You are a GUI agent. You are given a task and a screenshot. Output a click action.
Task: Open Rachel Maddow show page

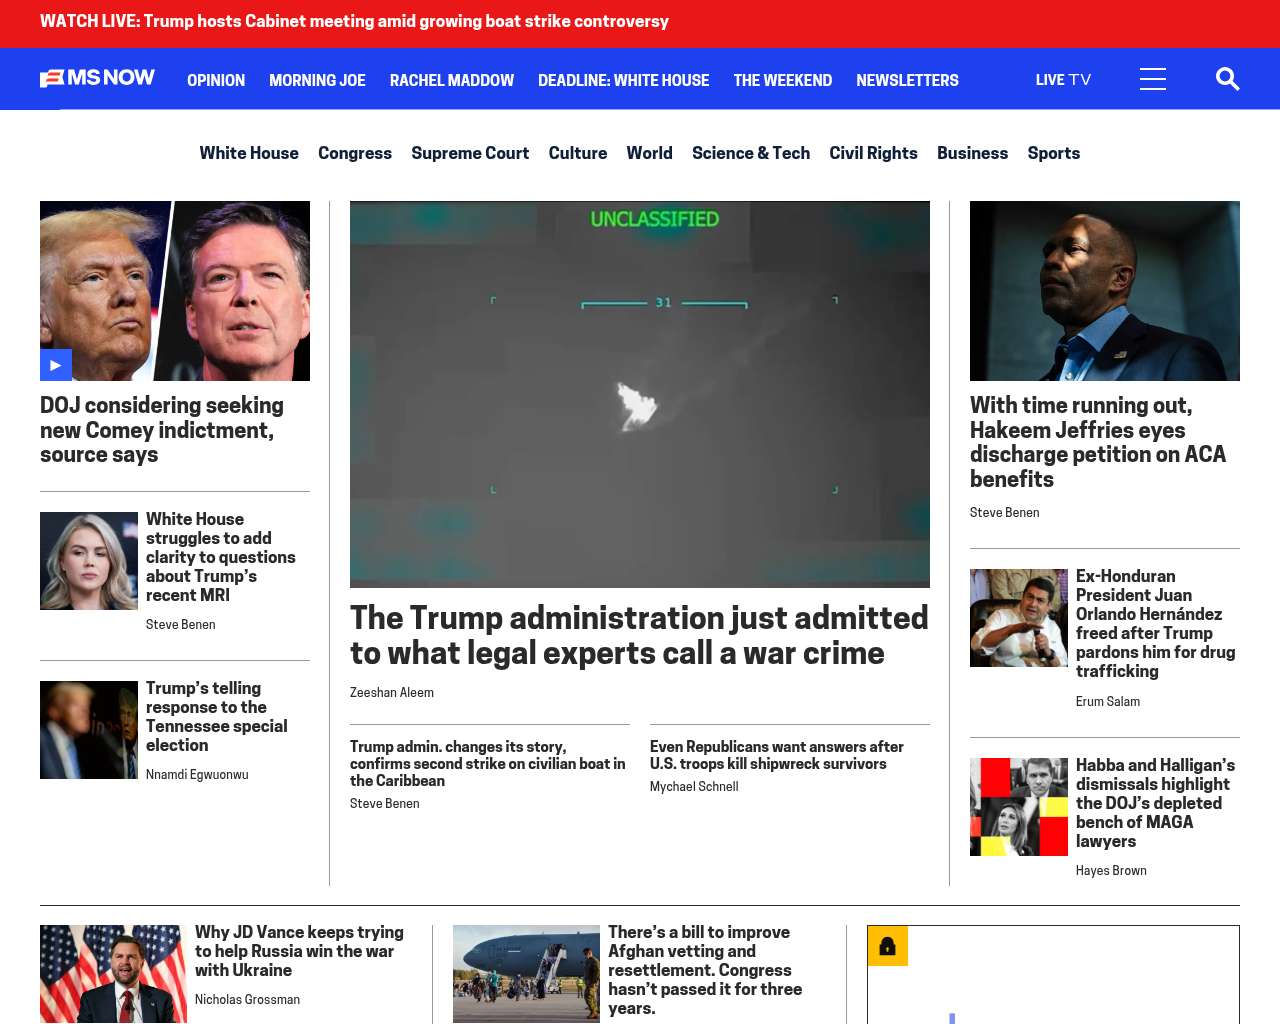pyautogui.click(x=452, y=80)
